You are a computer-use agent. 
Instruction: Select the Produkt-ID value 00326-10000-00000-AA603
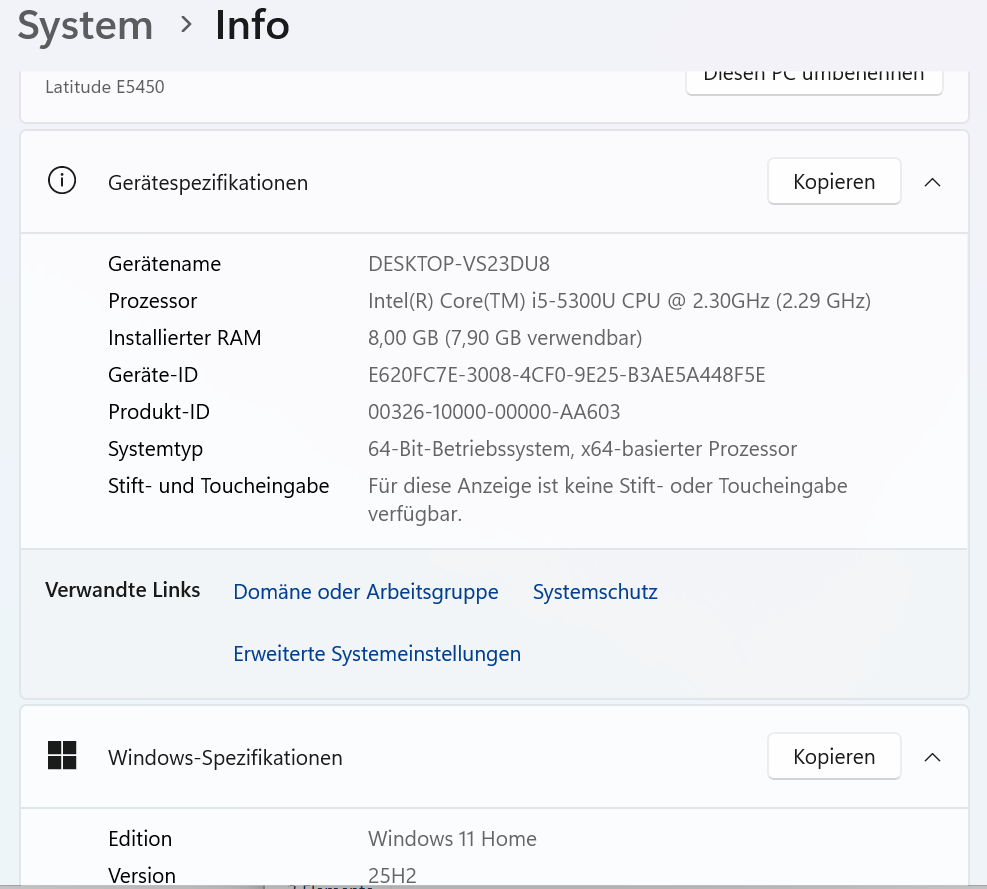pos(494,412)
